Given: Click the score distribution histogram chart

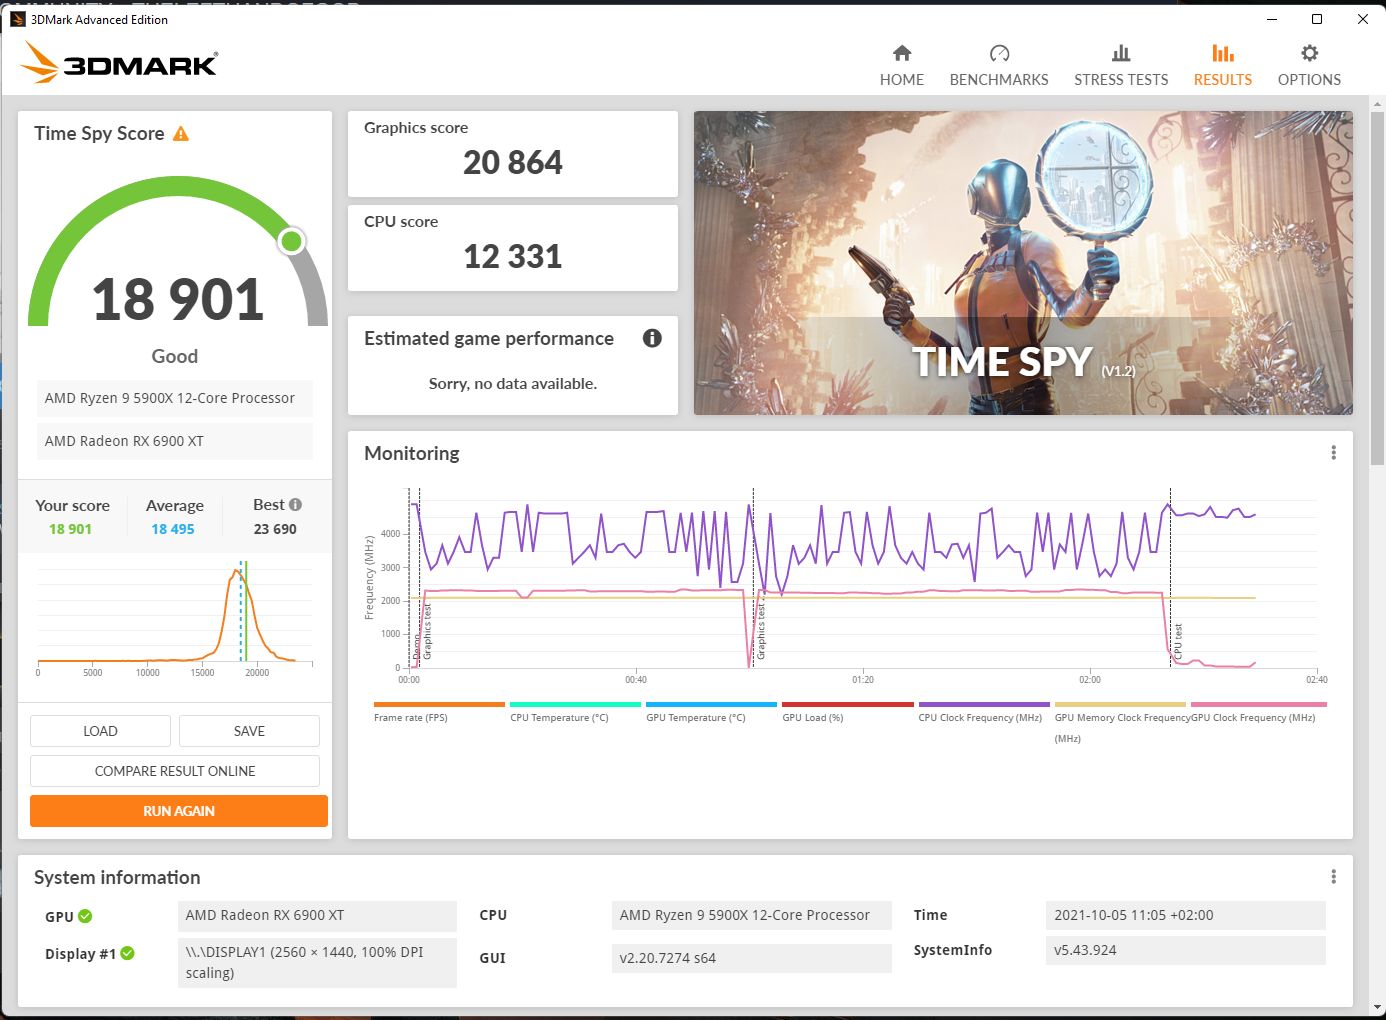Looking at the screenshot, I should pyautogui.click(x=175, y=617).
